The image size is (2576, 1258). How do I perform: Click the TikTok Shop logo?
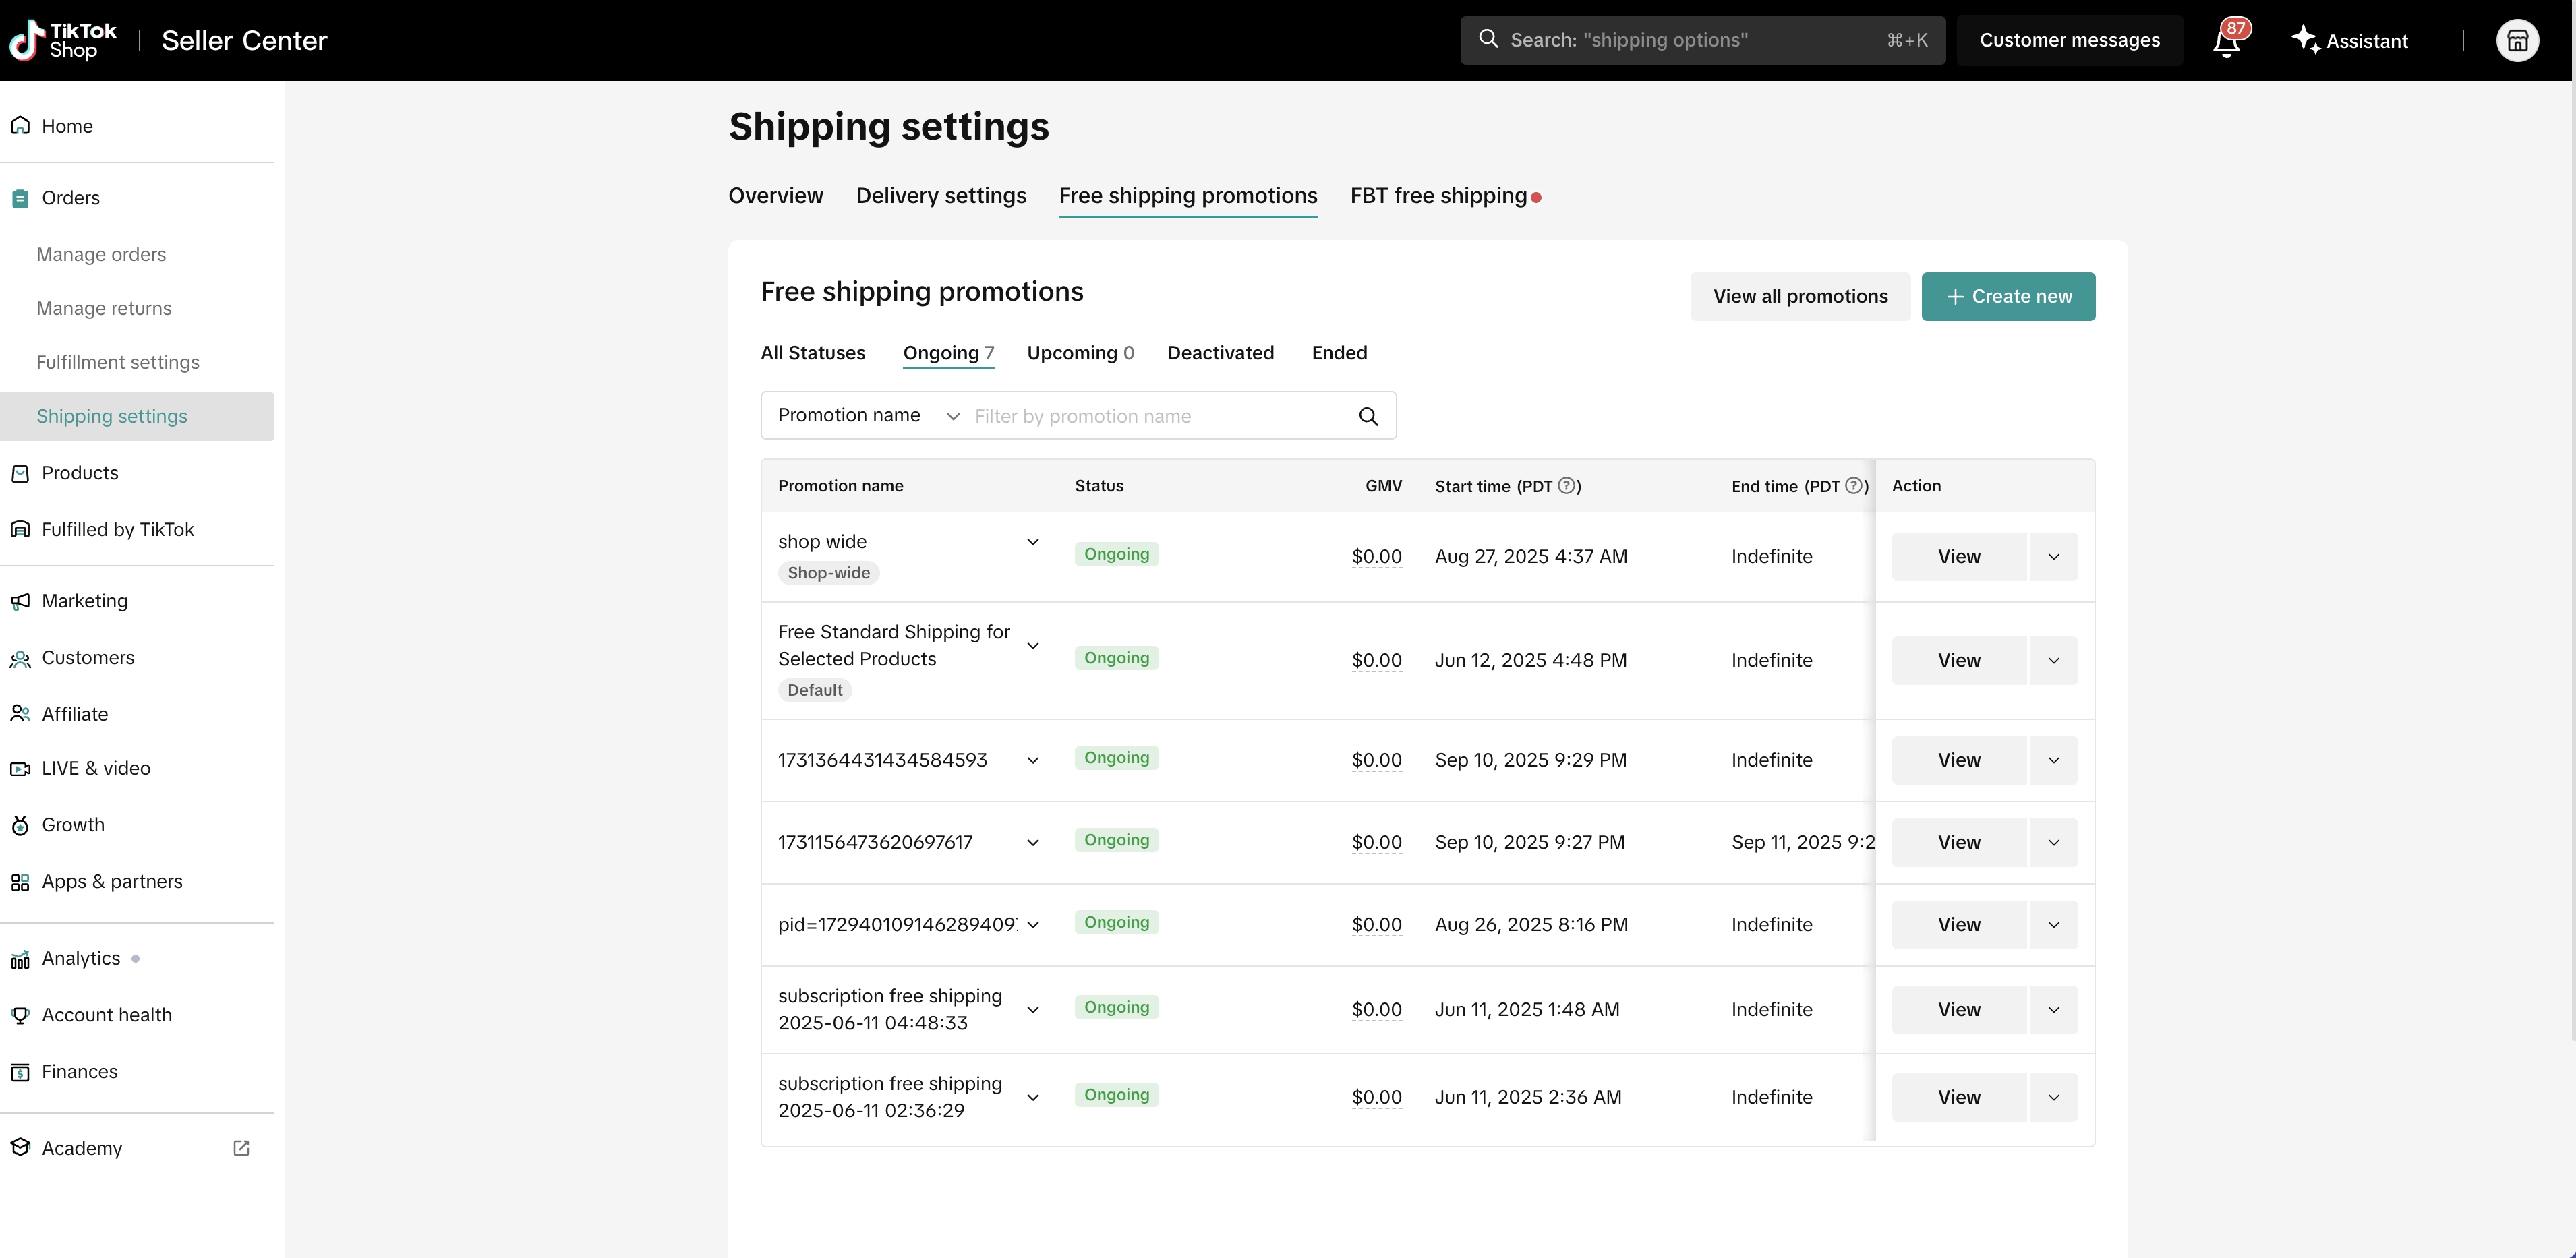pyautogui.click(x=64, y=40)
